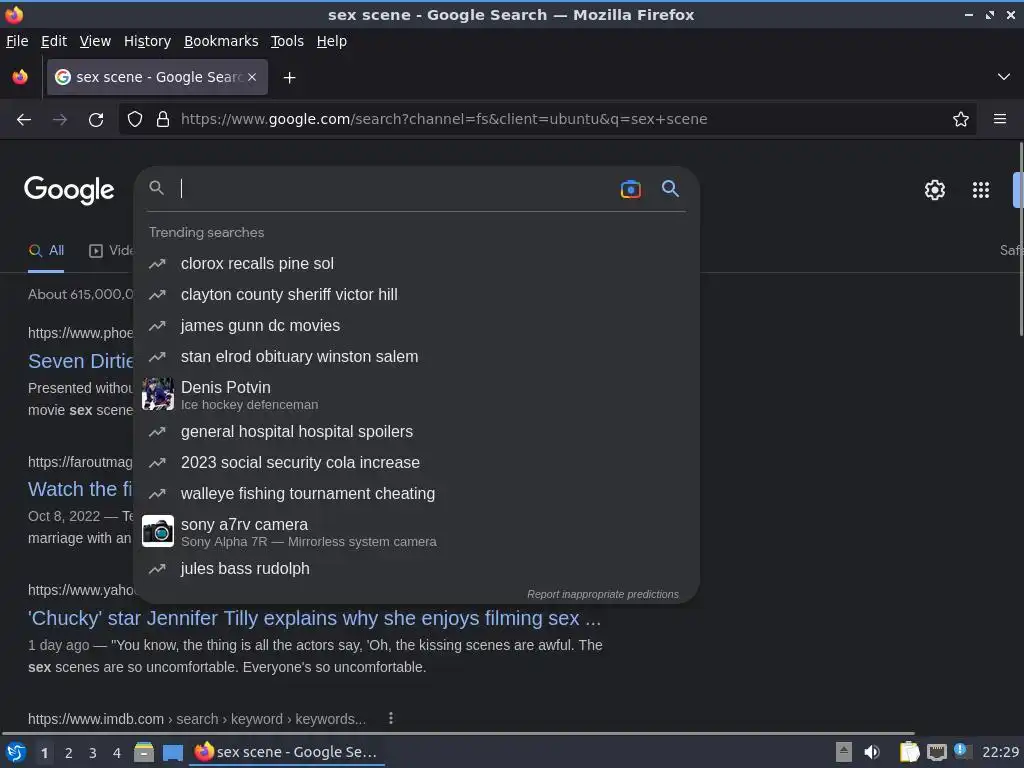Open the Tools menu
This screenshot has width=1024, height=768.
click(287, 41)
